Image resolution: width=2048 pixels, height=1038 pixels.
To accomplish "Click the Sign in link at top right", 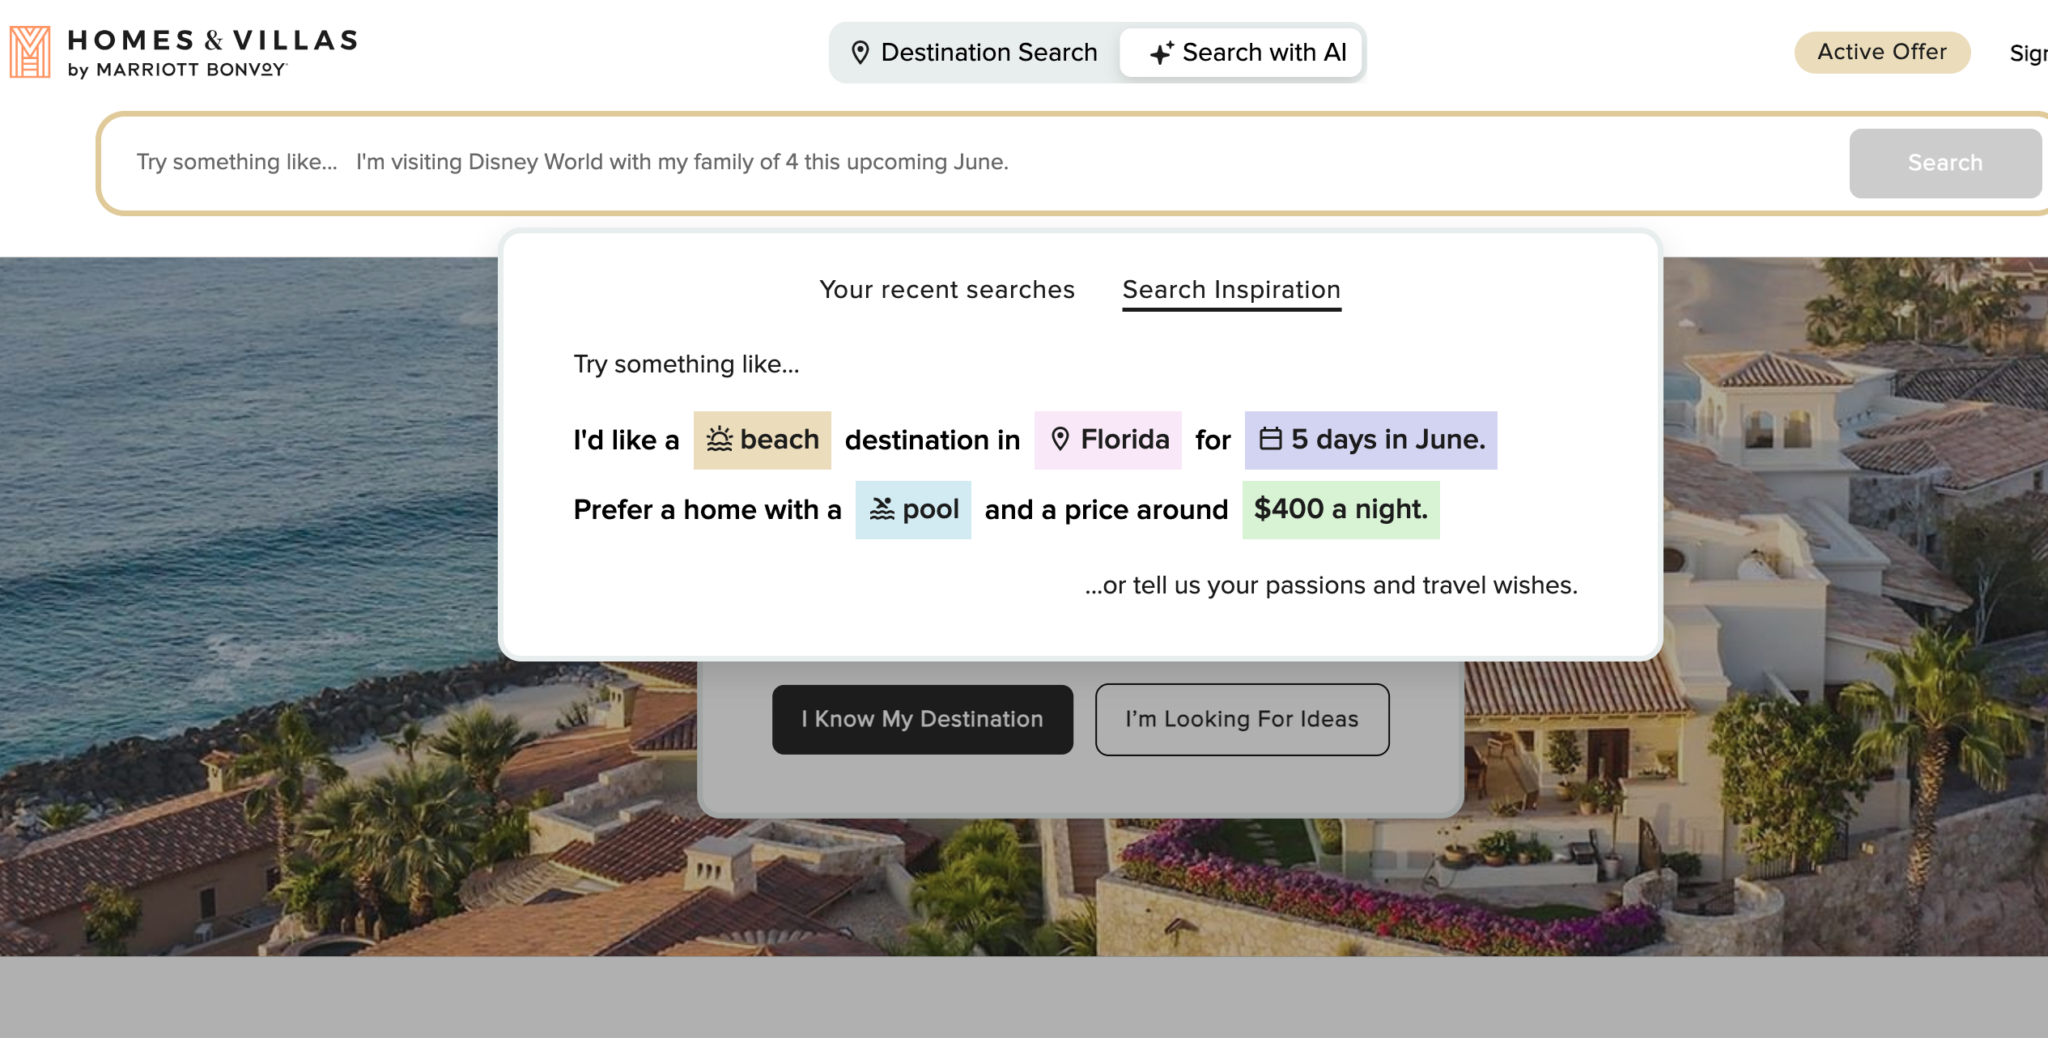I will 2028,53.
